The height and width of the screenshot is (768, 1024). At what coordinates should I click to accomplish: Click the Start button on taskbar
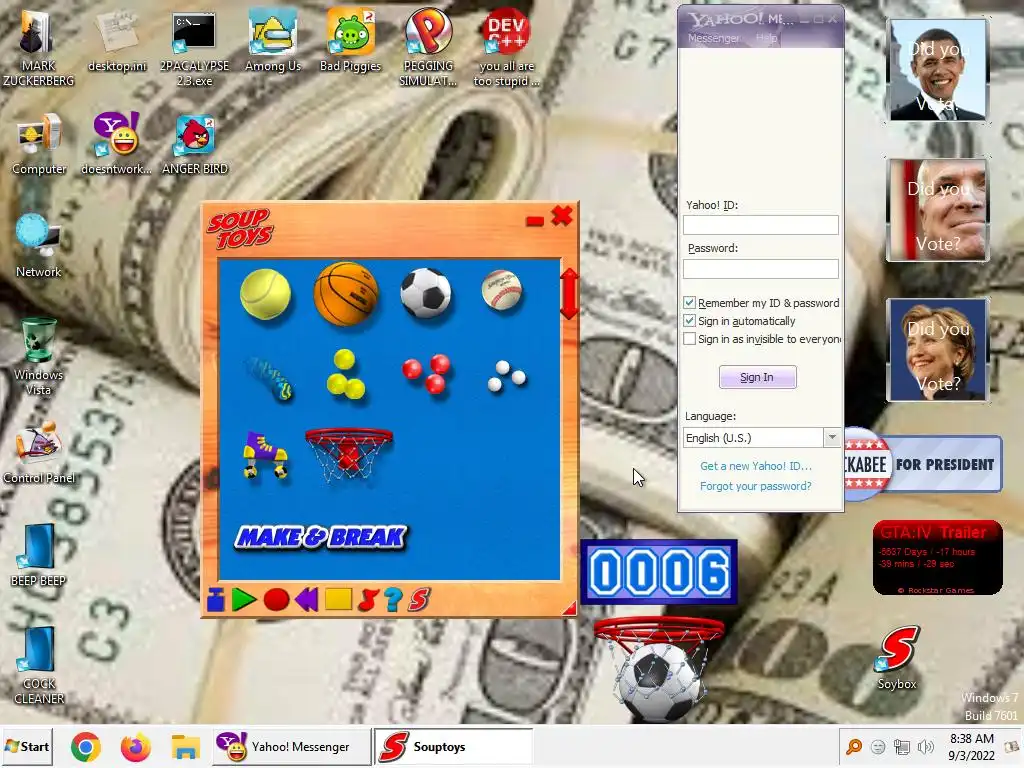click(x=27, y=746)
